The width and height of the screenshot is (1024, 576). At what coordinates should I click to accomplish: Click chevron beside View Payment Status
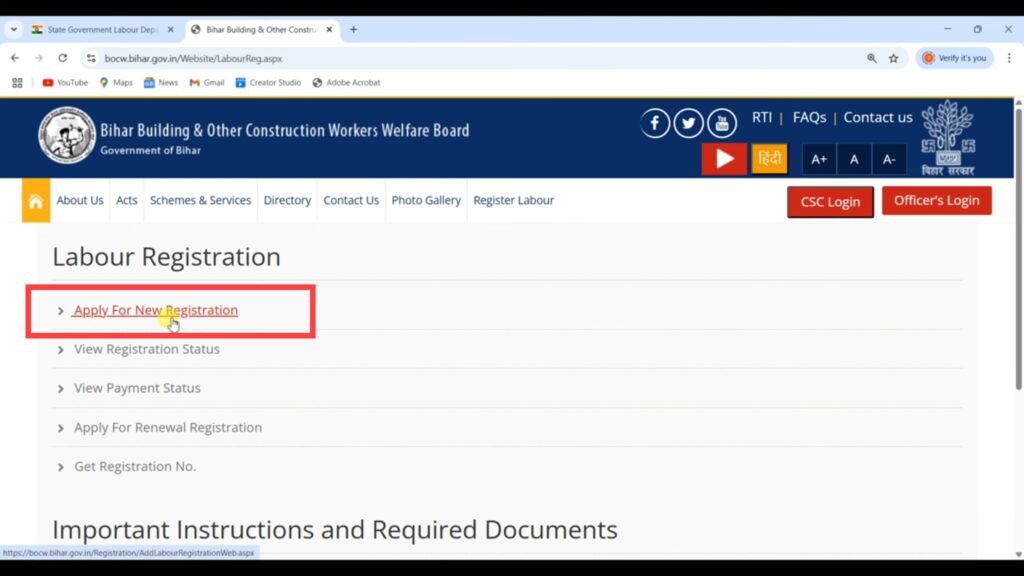point(61,389)
